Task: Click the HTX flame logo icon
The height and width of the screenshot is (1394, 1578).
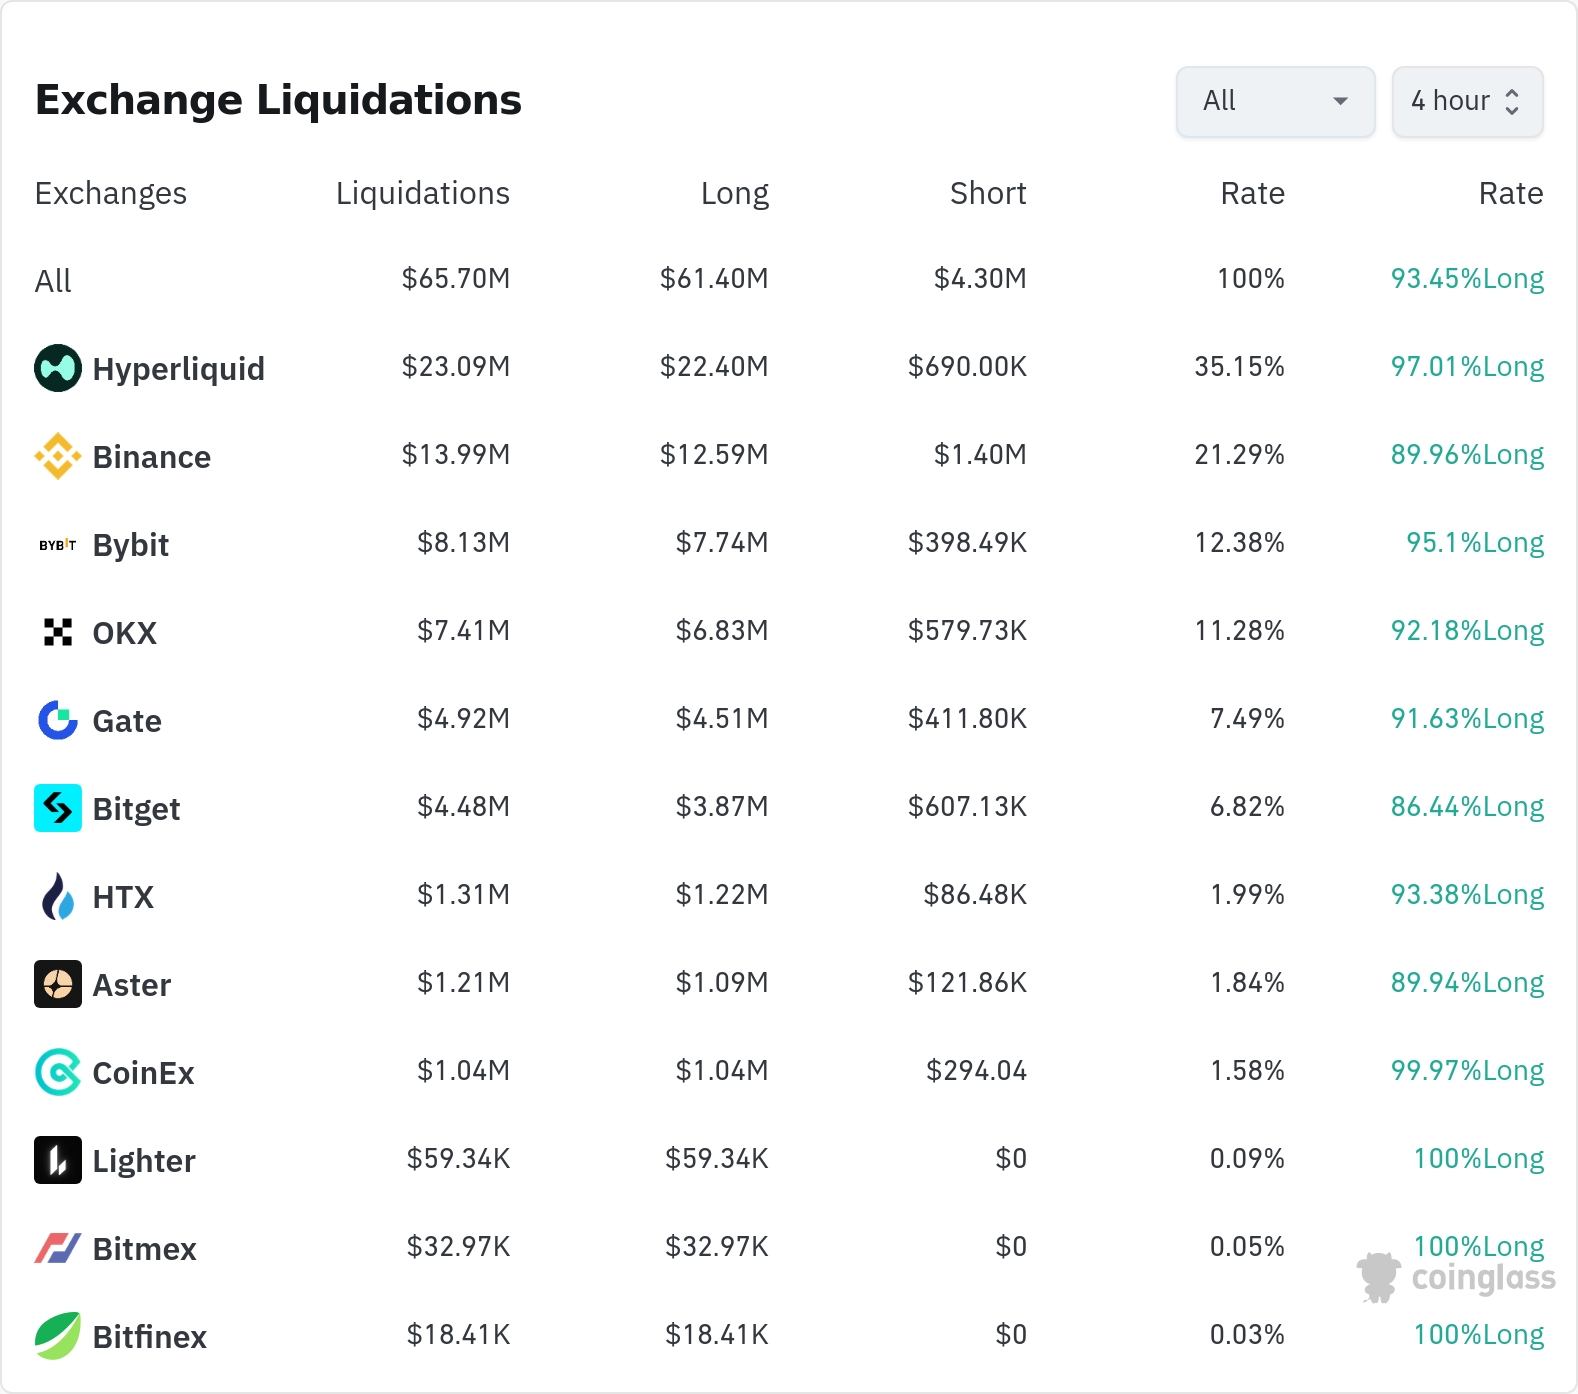Action: click(x=58, y=896)
